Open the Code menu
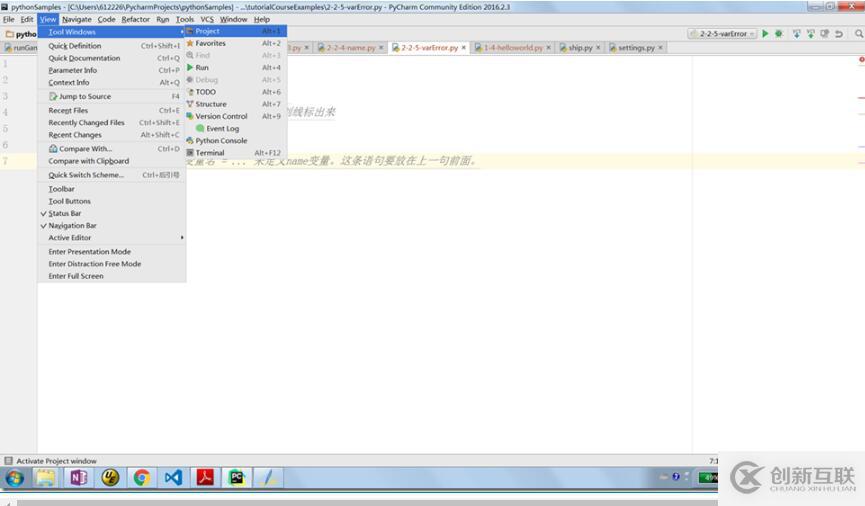The width and height of the screenshot is (865, 506). pyautogui.click(x=106, y=19)
